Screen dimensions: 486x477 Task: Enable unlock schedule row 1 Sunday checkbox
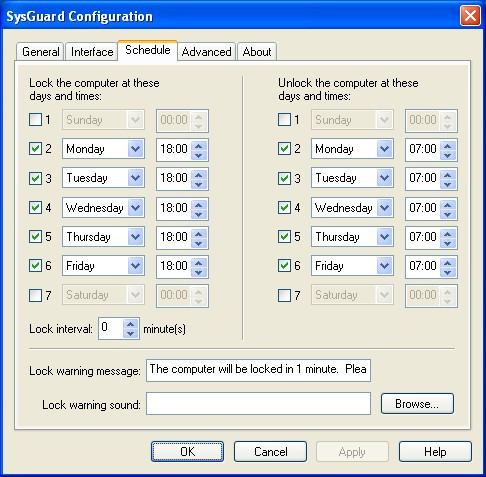point(284,120)
